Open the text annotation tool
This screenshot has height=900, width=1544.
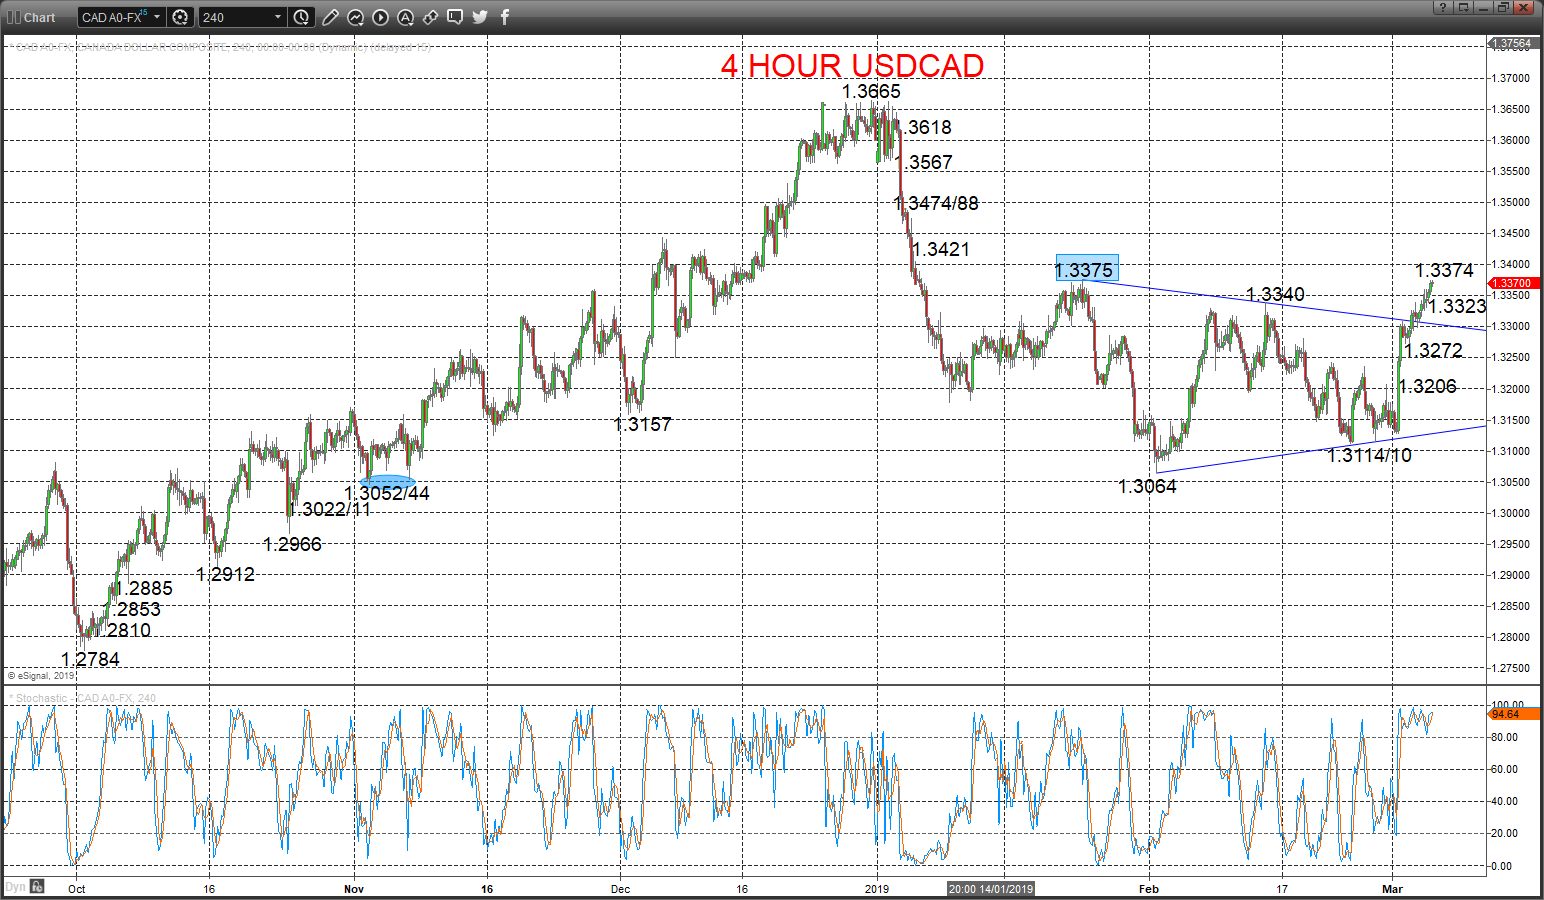pos(405,17)
